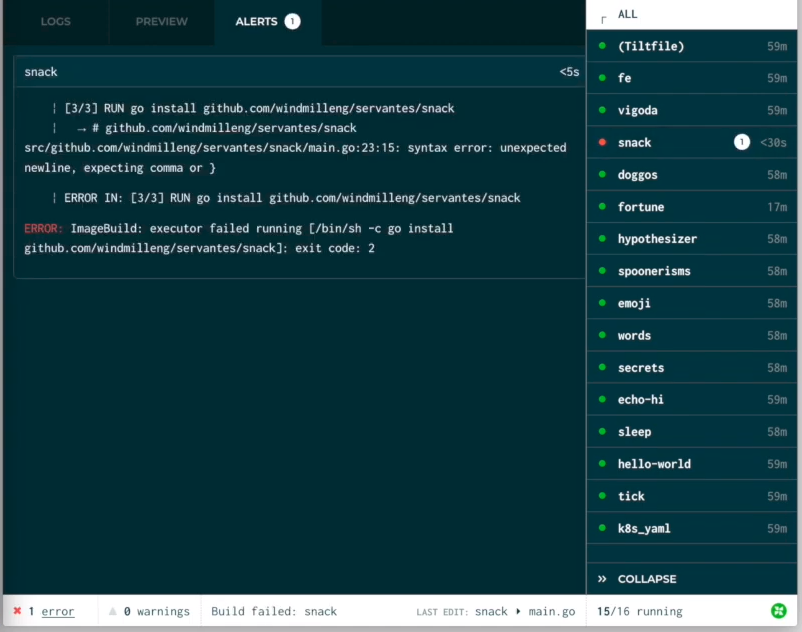802x632 pixels.
Task: Click the 'ERROR IN: [3/3] RUN' log line
Action: pos(292,198)
